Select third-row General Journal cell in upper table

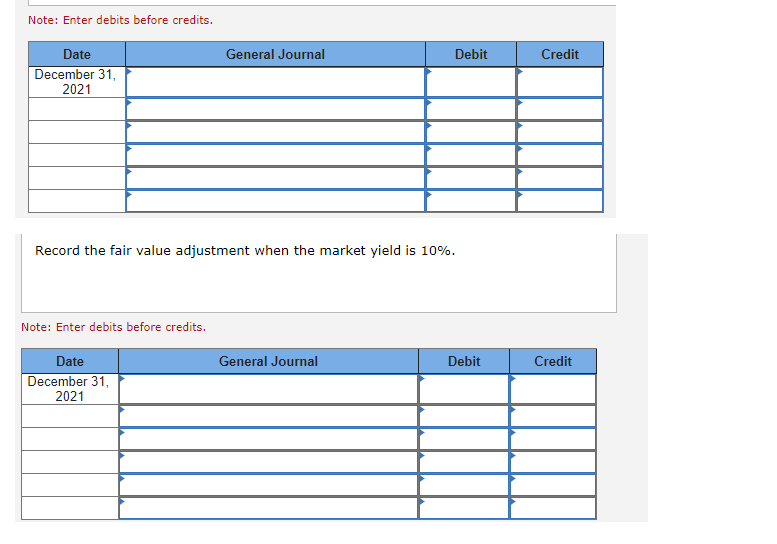click(276, 132)
